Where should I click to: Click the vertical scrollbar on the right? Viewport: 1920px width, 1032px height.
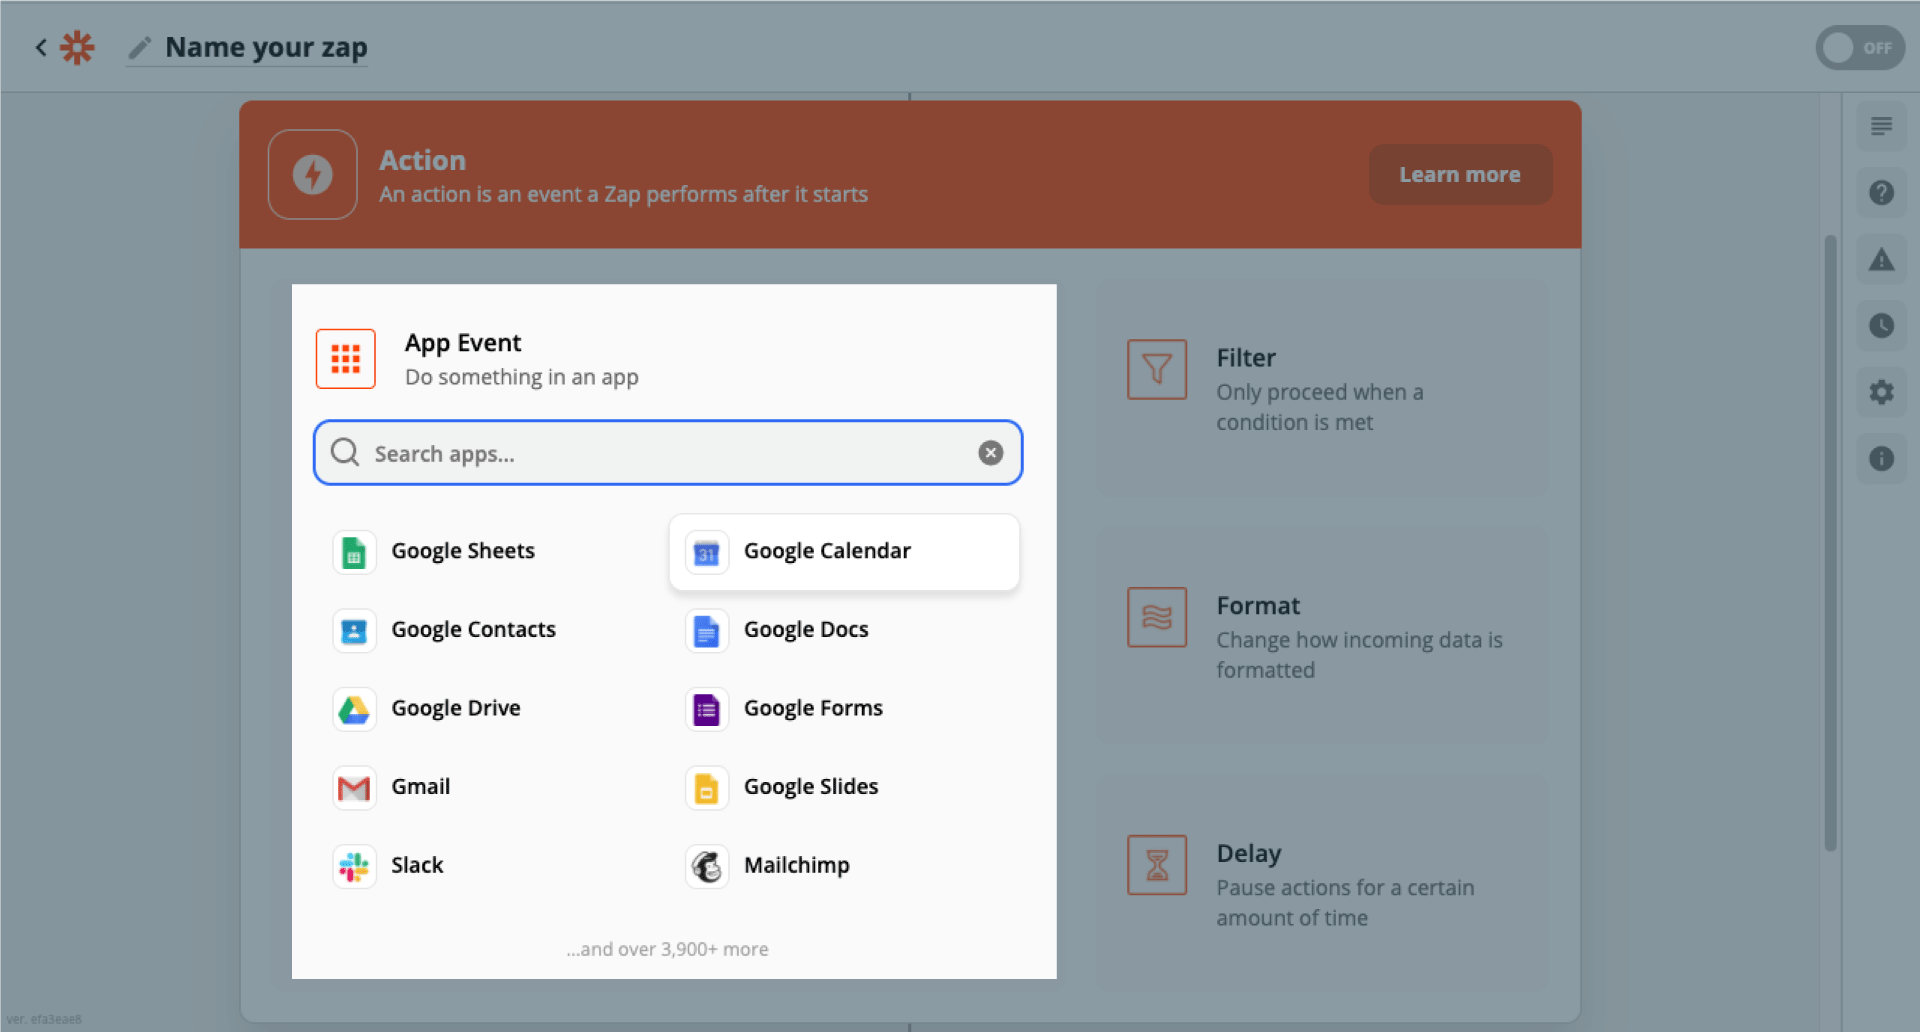click(1830, 542)
